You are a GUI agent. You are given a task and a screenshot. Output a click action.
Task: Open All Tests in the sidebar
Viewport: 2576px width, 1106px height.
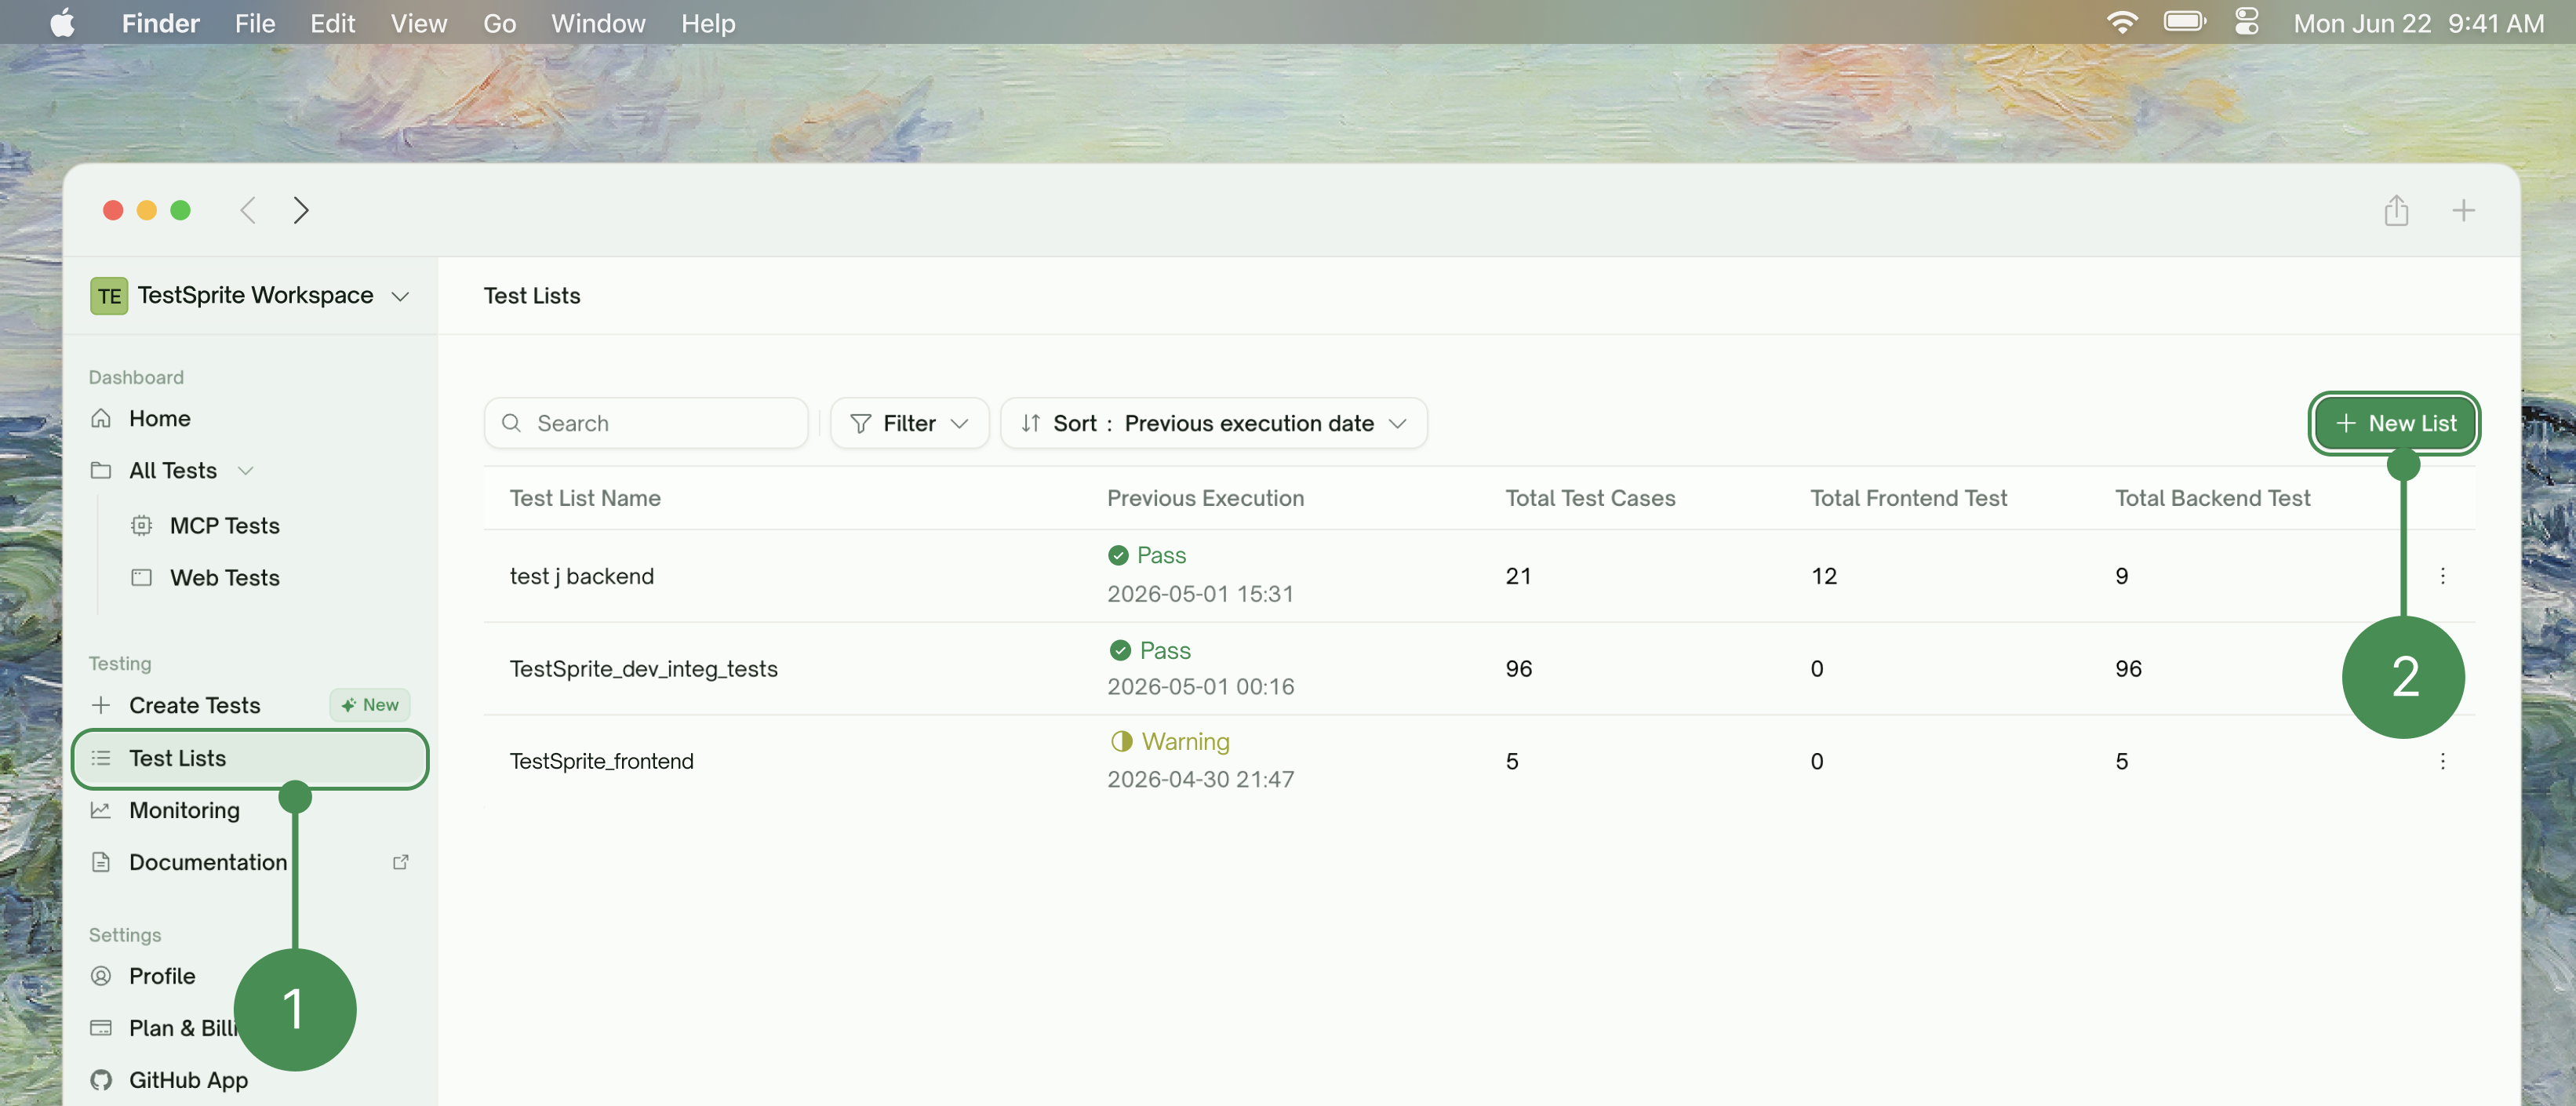coord(173,470)
